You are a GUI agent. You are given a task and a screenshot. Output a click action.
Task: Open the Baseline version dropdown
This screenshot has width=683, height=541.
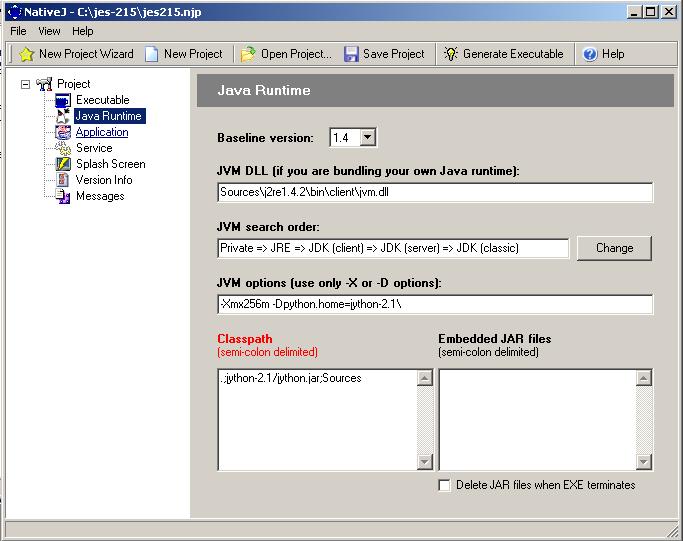[x=368, y=138]
